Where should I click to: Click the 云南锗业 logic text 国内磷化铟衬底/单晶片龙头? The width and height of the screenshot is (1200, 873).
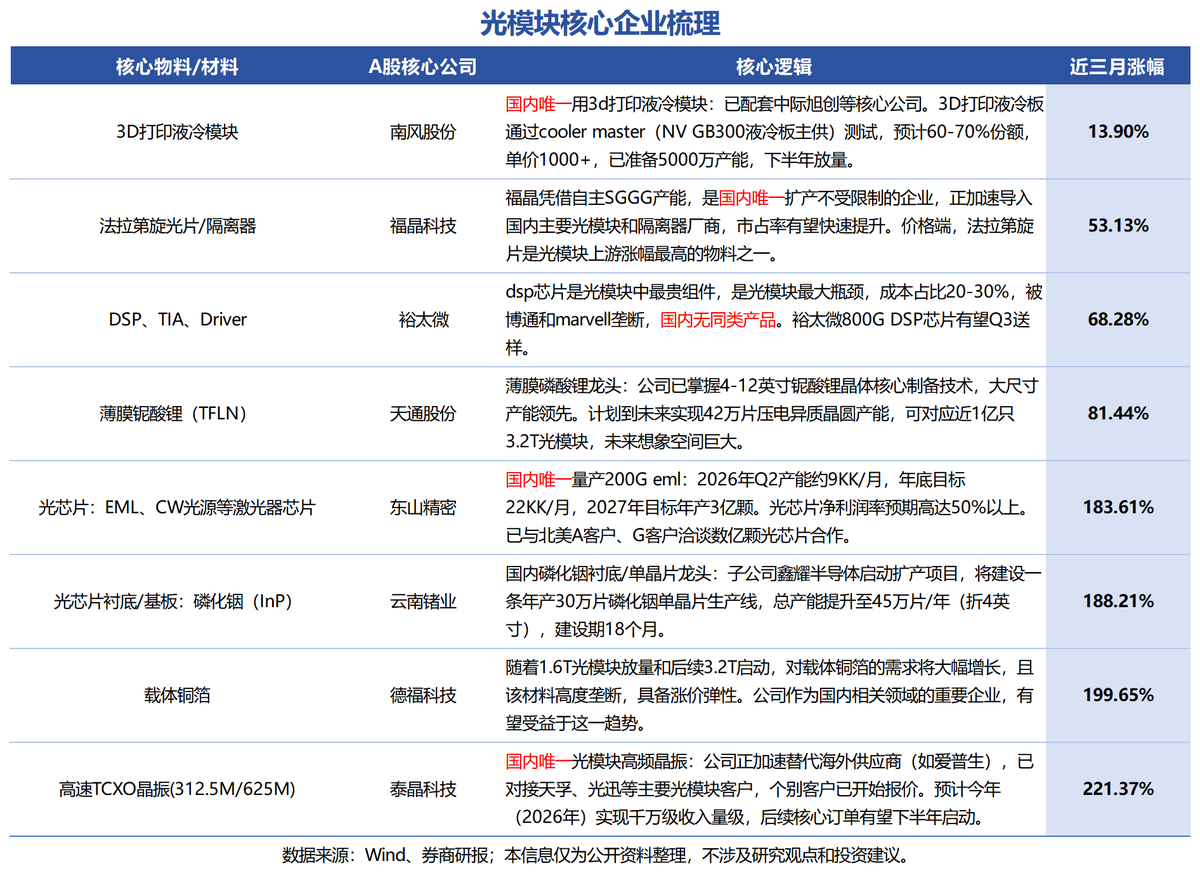click(773, 602)
